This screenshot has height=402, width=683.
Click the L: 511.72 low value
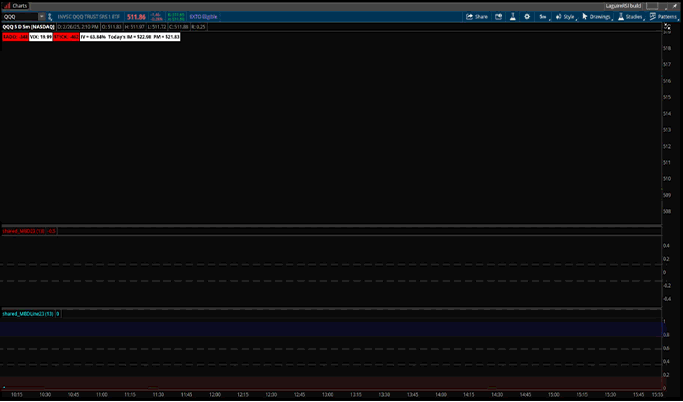tap(156, 27)
